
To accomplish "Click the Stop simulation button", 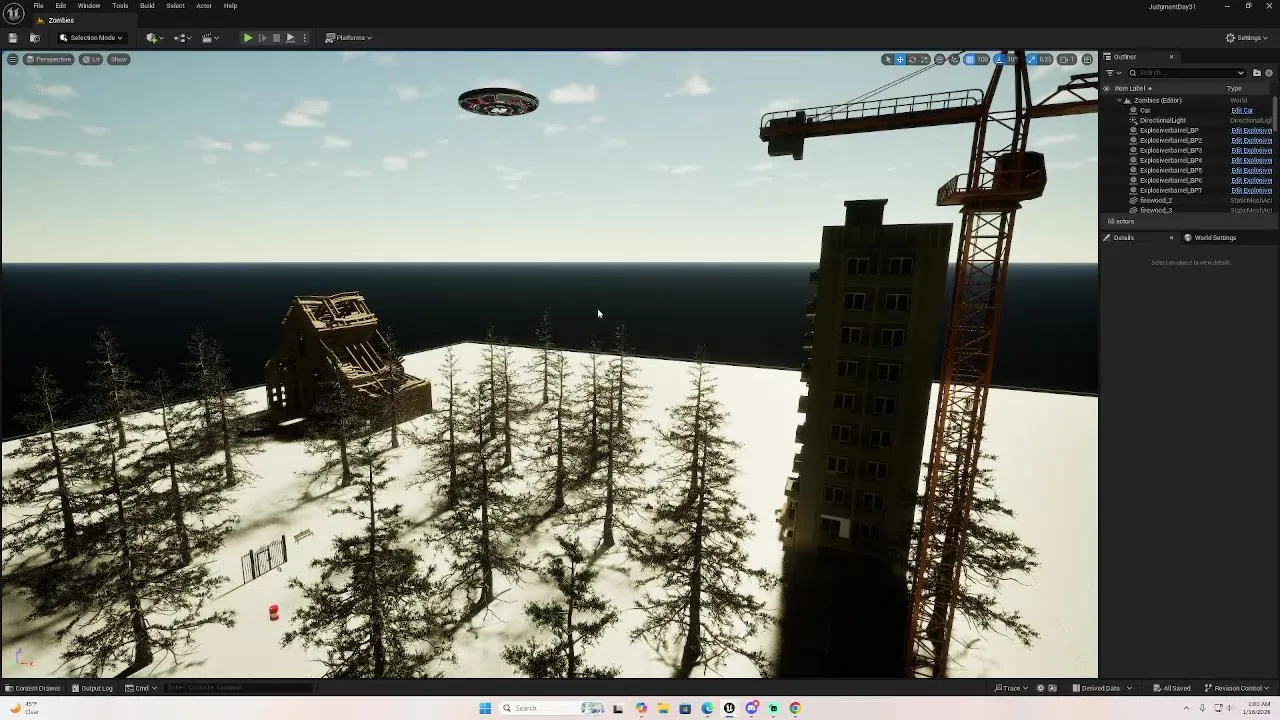I will pyautogui.click(x=276, y=38).
